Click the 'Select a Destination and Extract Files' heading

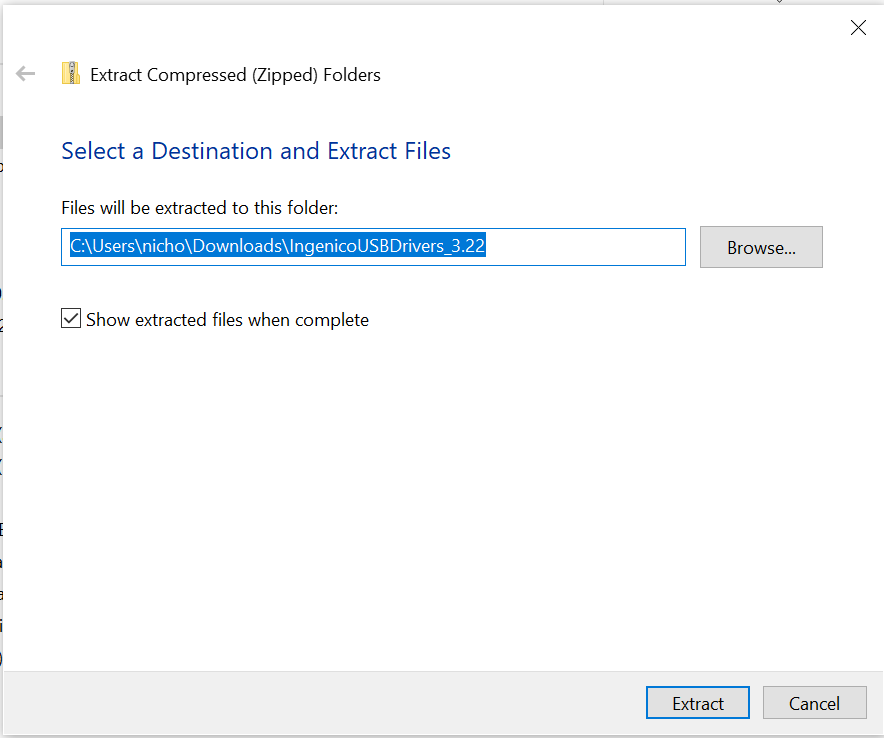pos(256,151)
